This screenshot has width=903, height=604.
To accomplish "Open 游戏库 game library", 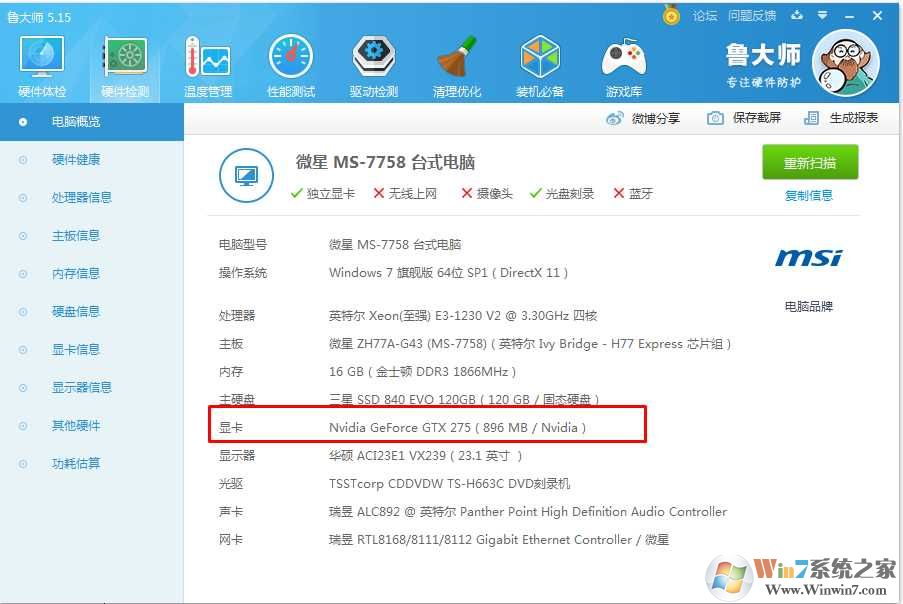I will click(x=624, y=66).
